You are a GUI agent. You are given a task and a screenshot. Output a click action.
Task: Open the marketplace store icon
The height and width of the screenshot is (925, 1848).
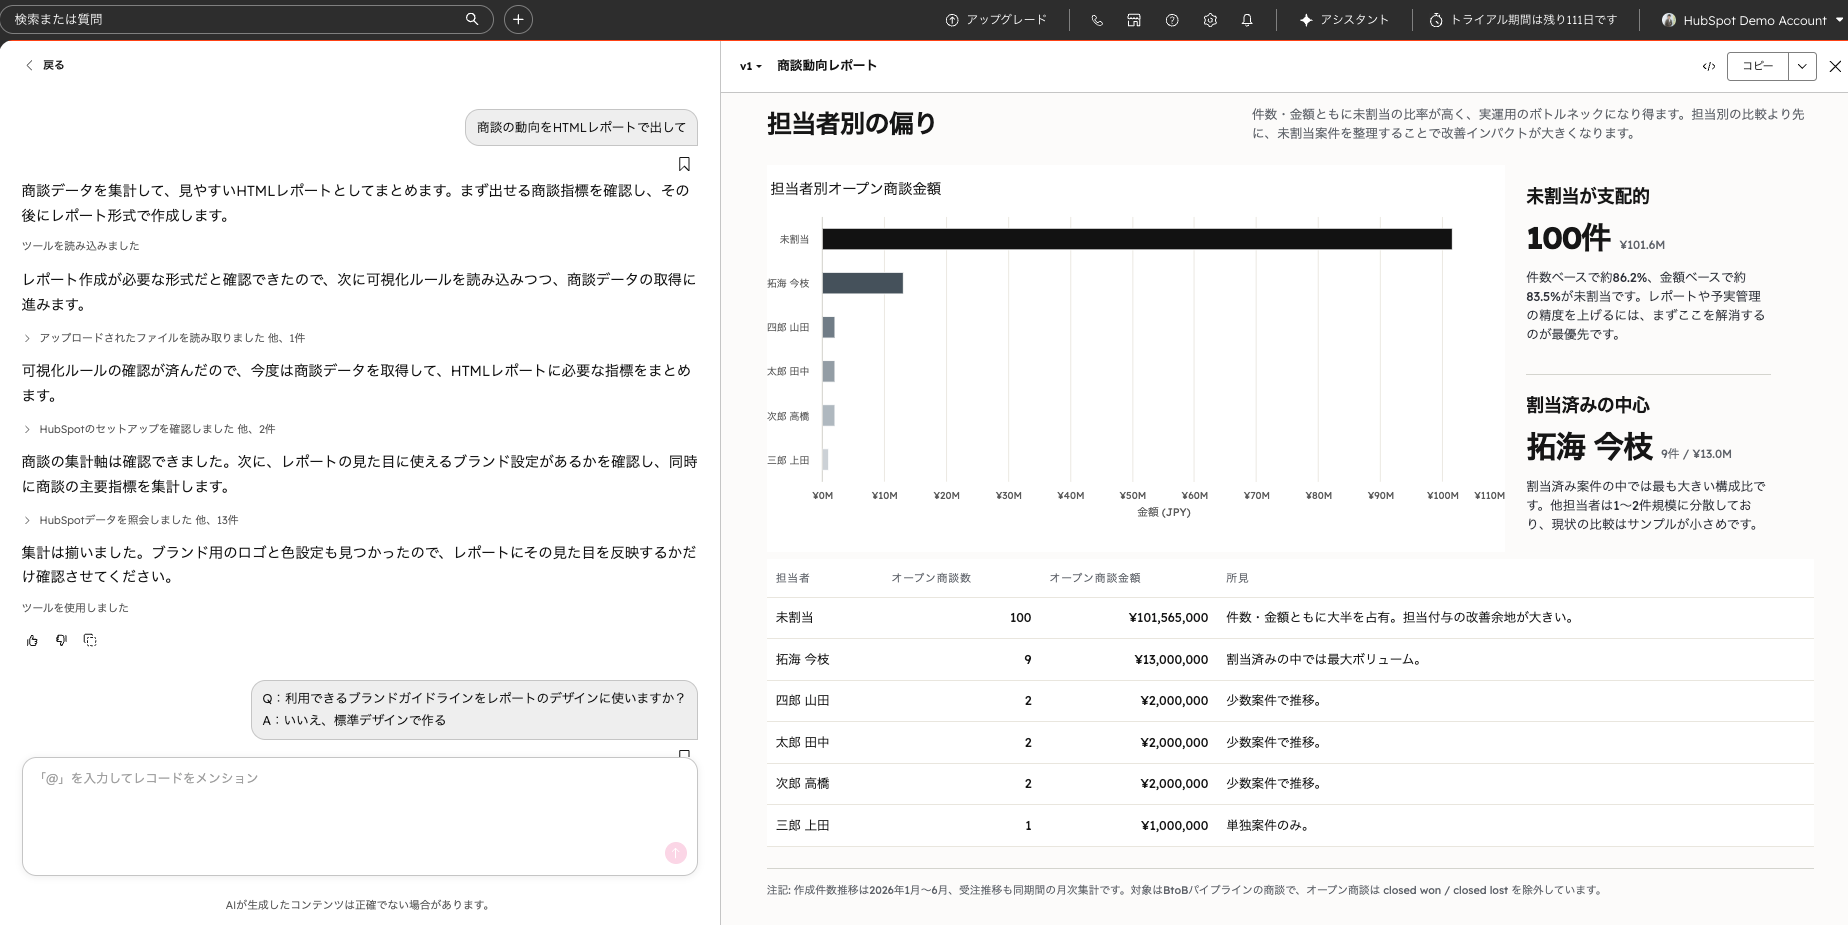[x=1134, y=20]
